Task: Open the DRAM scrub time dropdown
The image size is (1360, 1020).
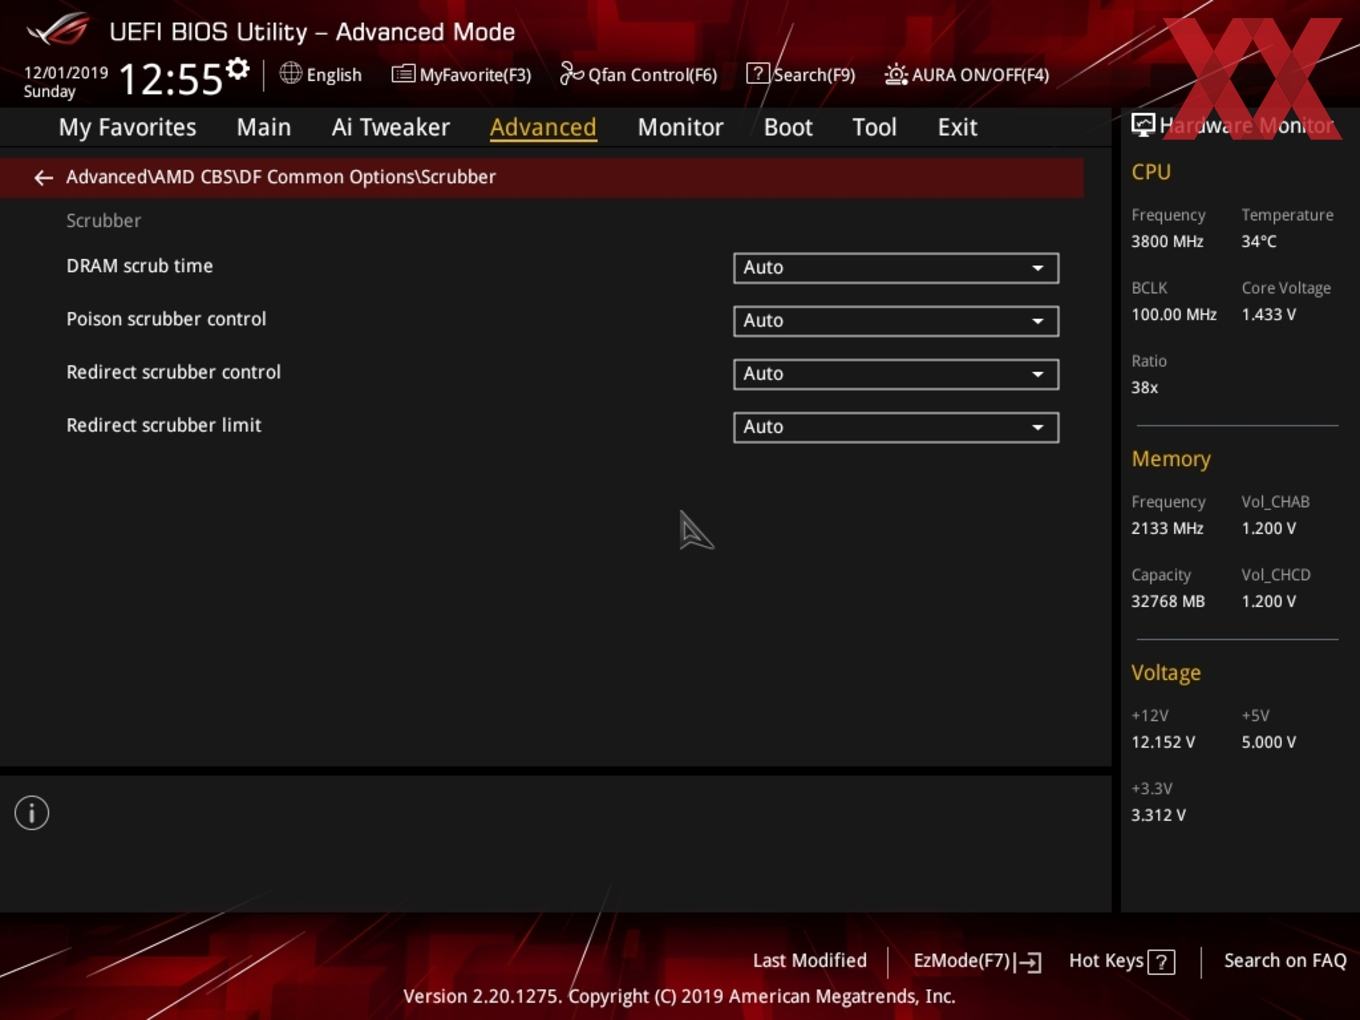Action: [x=896, y=268]
